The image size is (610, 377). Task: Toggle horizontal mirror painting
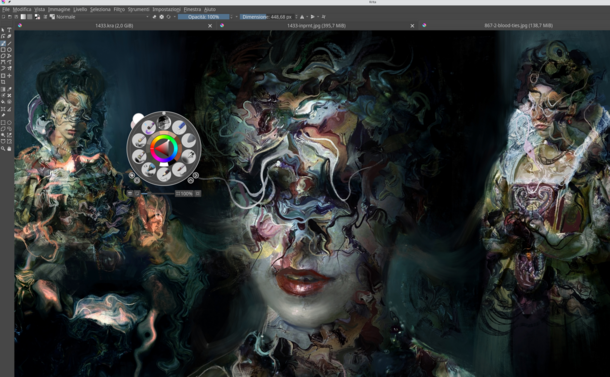[x=302, y=17]
